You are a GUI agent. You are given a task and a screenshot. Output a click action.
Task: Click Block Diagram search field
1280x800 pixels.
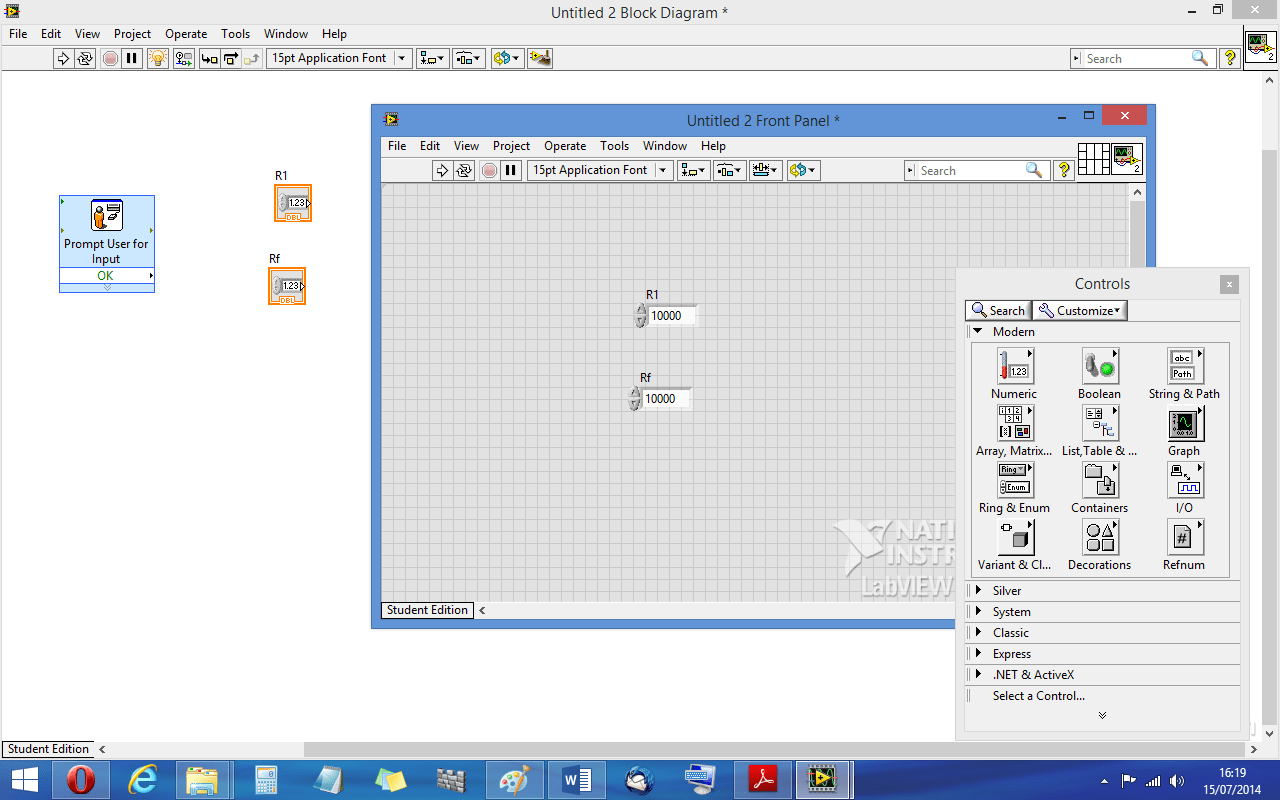pyautogui.click(x=1143, y=59)
